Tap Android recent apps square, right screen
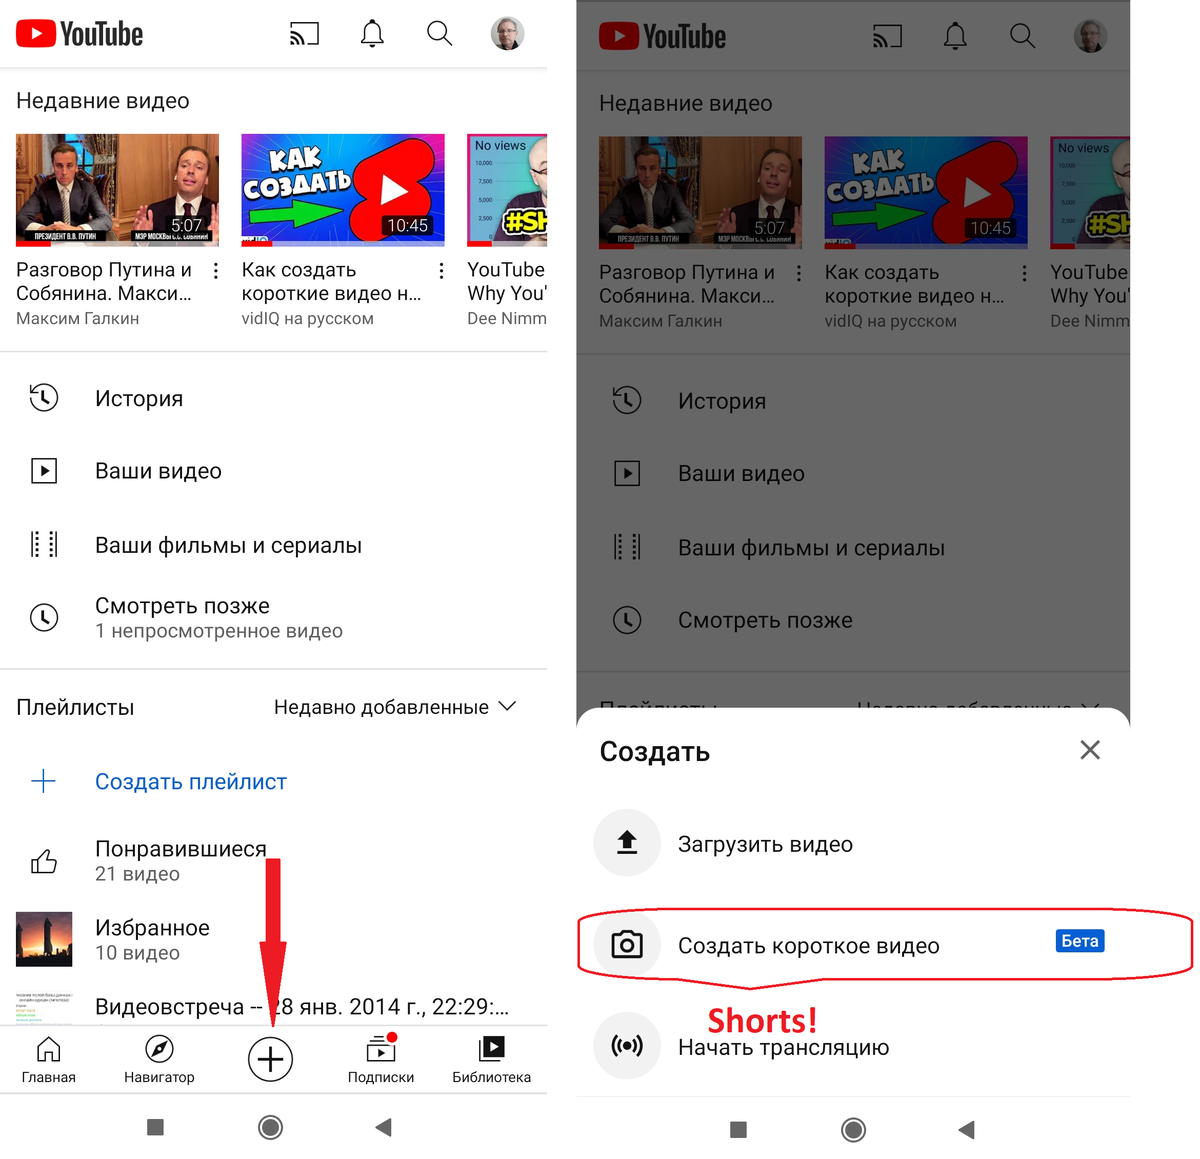Image resolution: width=1200 pixels, height=1159 pixels. pyautogui.click(x=738, y=1129)
